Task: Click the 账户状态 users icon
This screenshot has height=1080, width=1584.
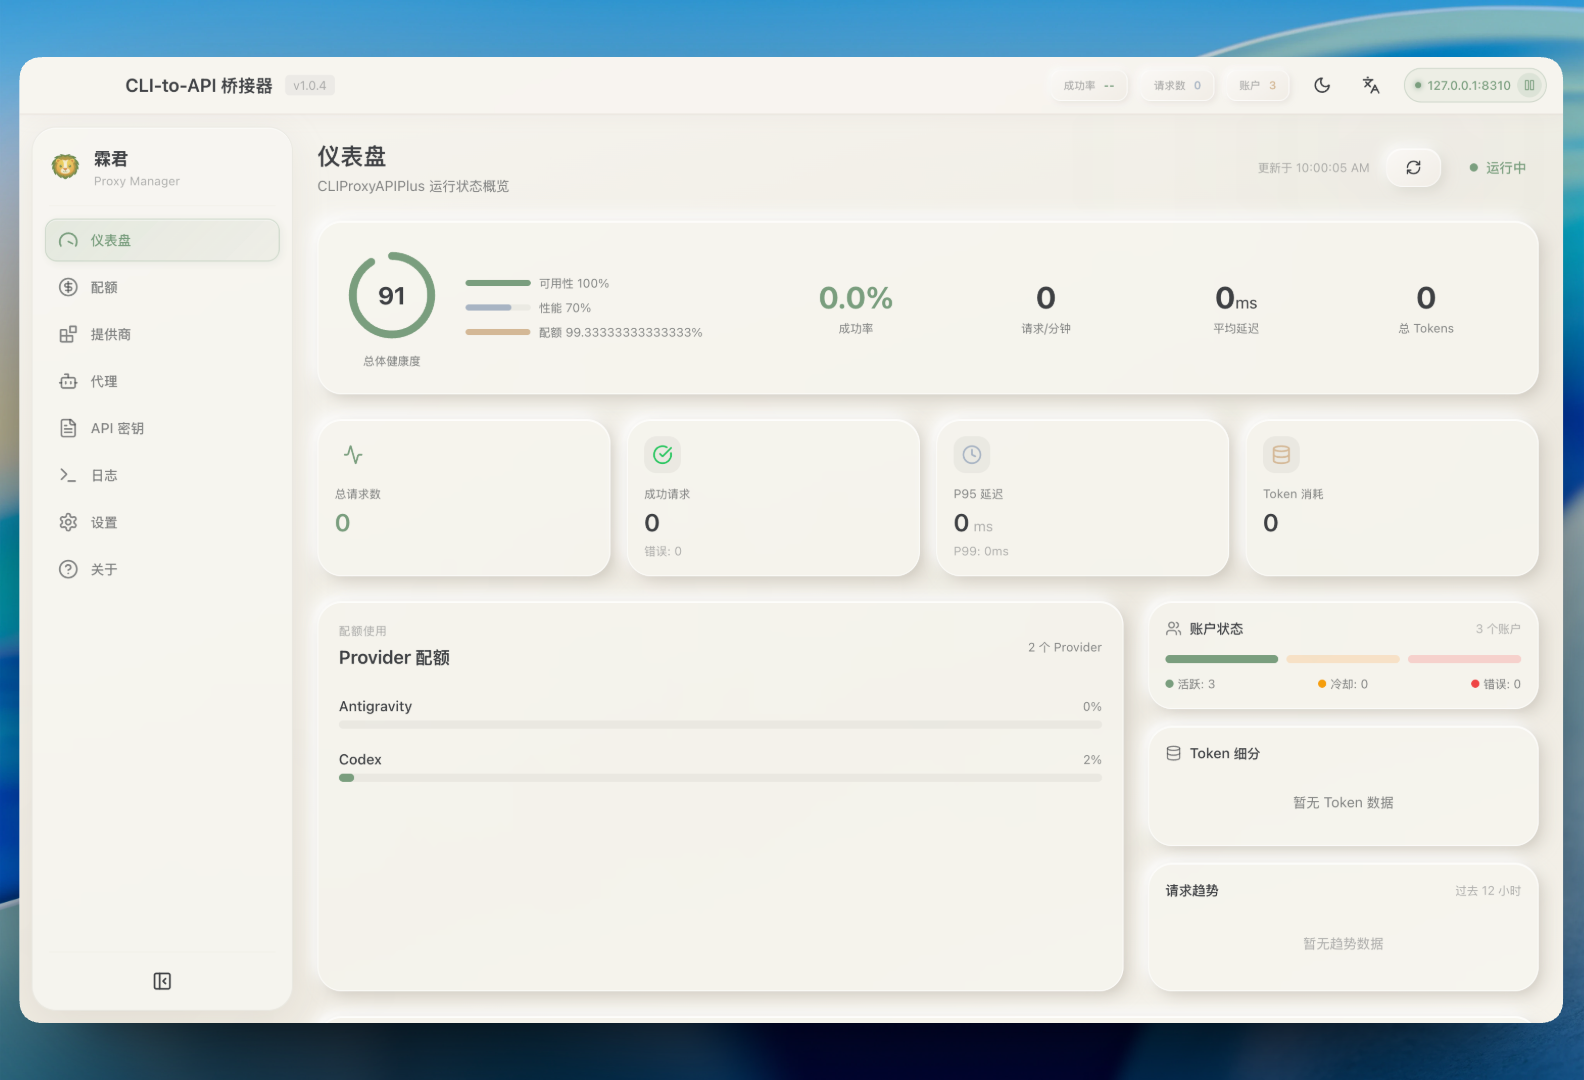Action: (x=1174, y=629)
